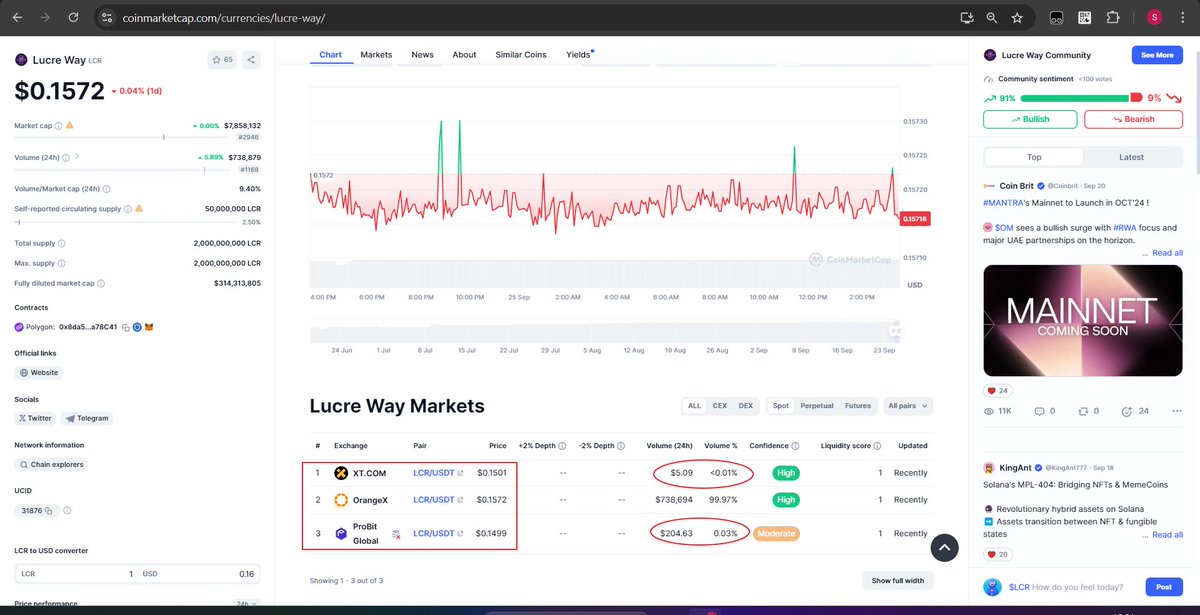
Task: Vote Bullish on Lucre Way
Action: point(1030,119)
